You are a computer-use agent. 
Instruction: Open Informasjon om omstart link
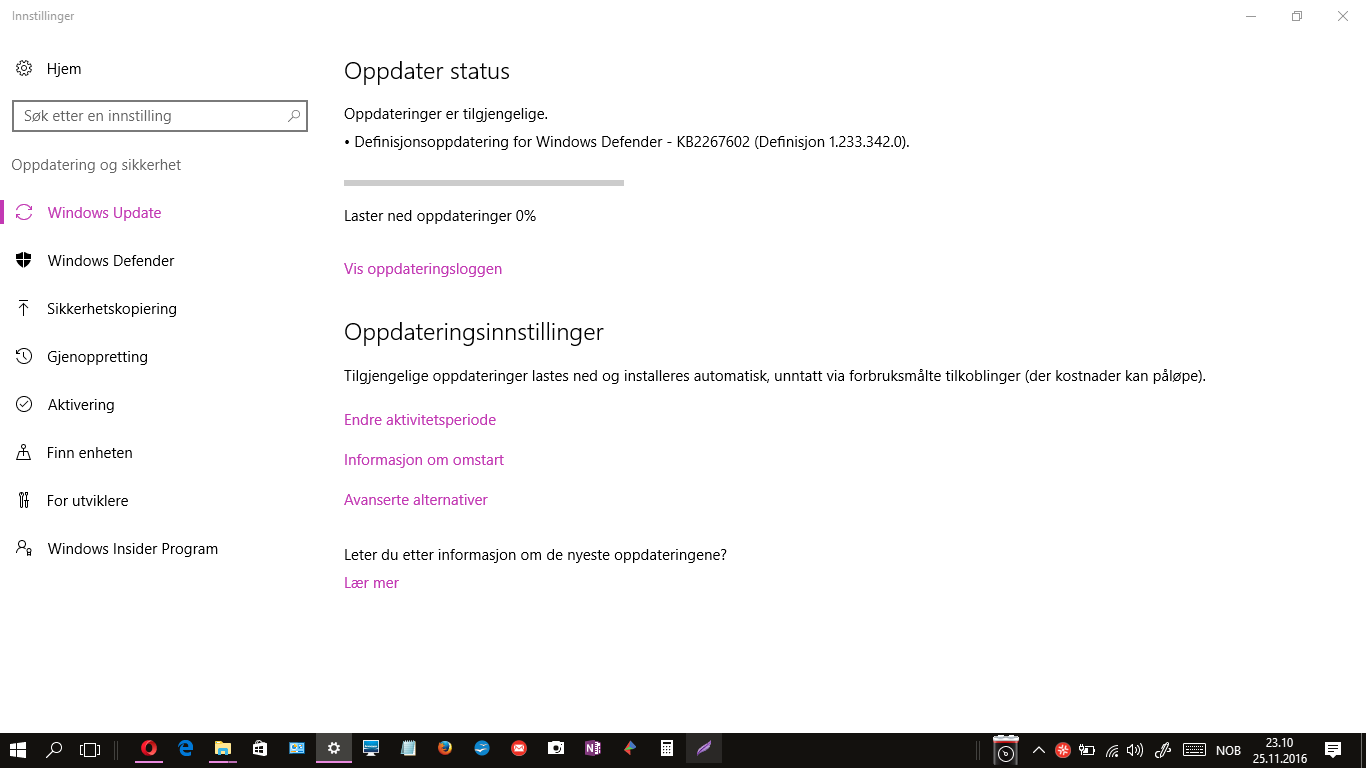tap(424, 460)
